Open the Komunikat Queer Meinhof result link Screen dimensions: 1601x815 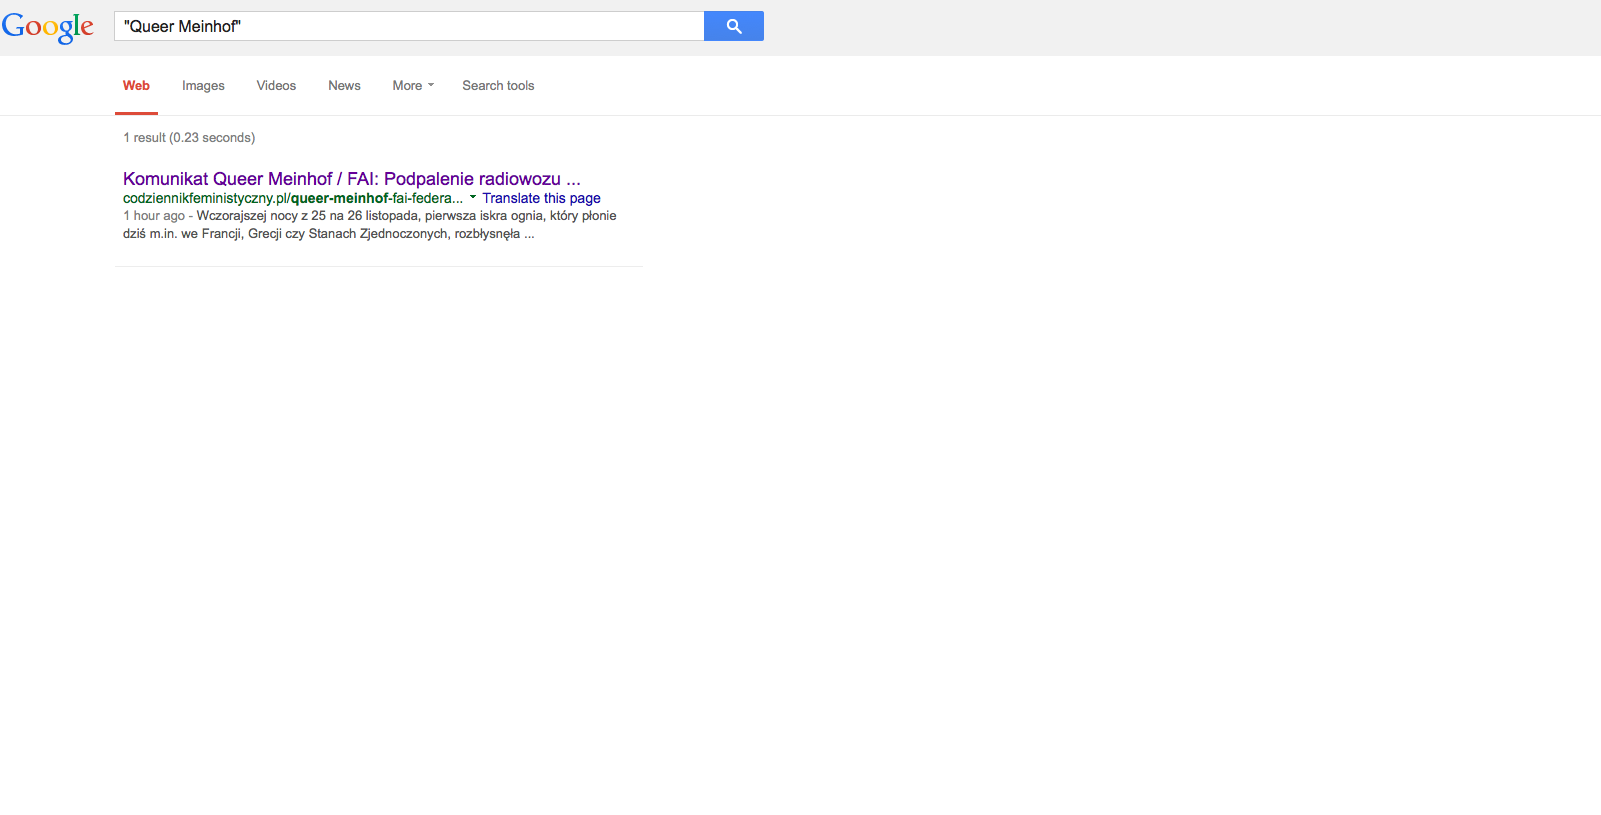coord(352,179)
